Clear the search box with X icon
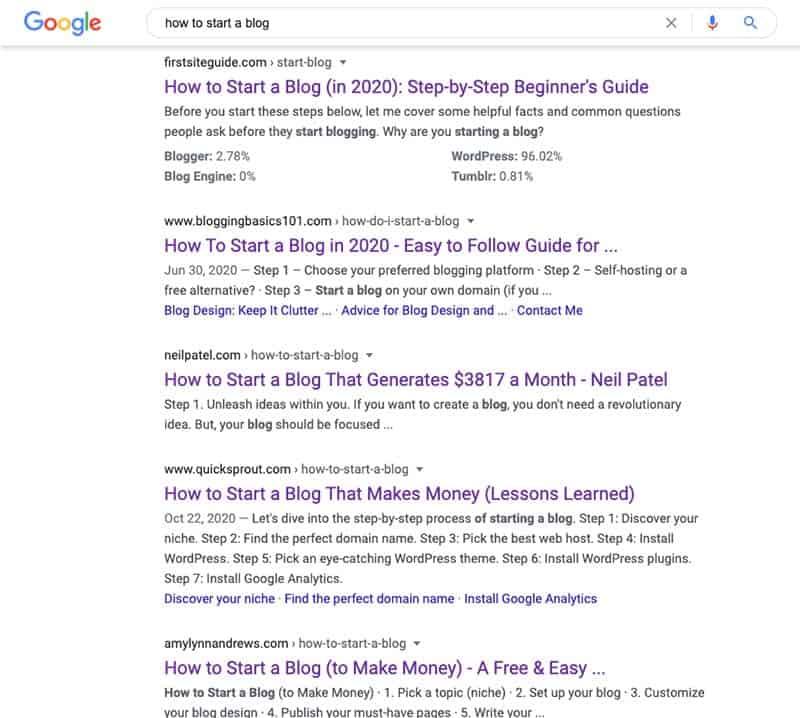Screen dimensions: 800x718 (671, 23)
